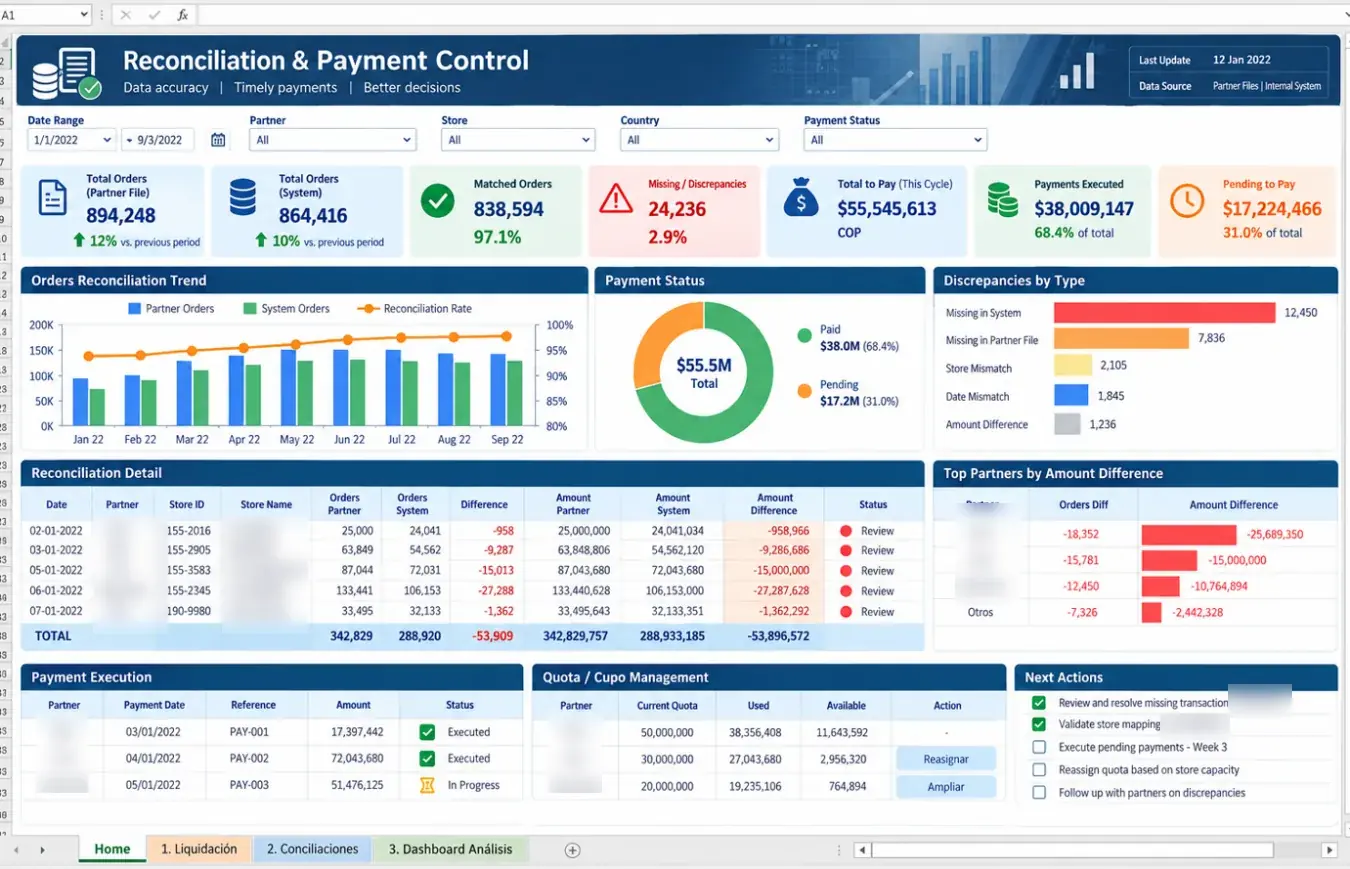This screenshot has height=869, width=1350.
Task: Click the Total to Pay money bag icon
Action: (801, 199)
